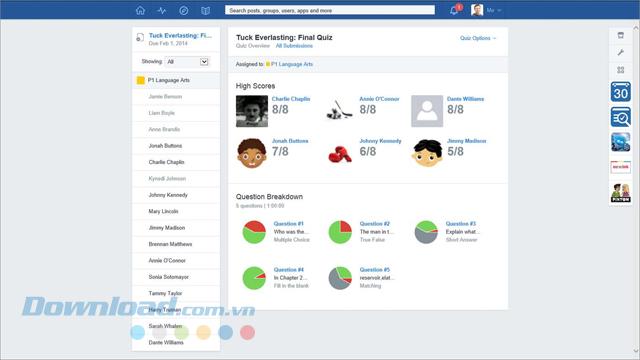
Task: Open Johnny Kennedy high score link
Action: (380, 141)
